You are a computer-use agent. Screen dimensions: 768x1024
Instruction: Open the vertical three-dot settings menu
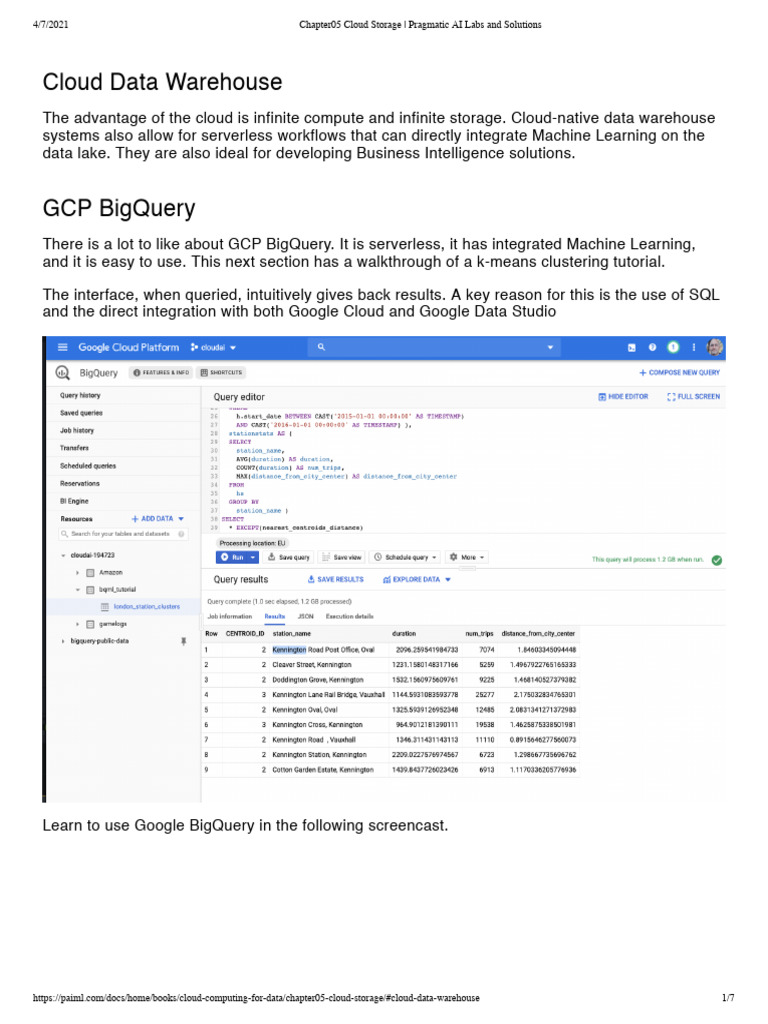pos(694,347)
